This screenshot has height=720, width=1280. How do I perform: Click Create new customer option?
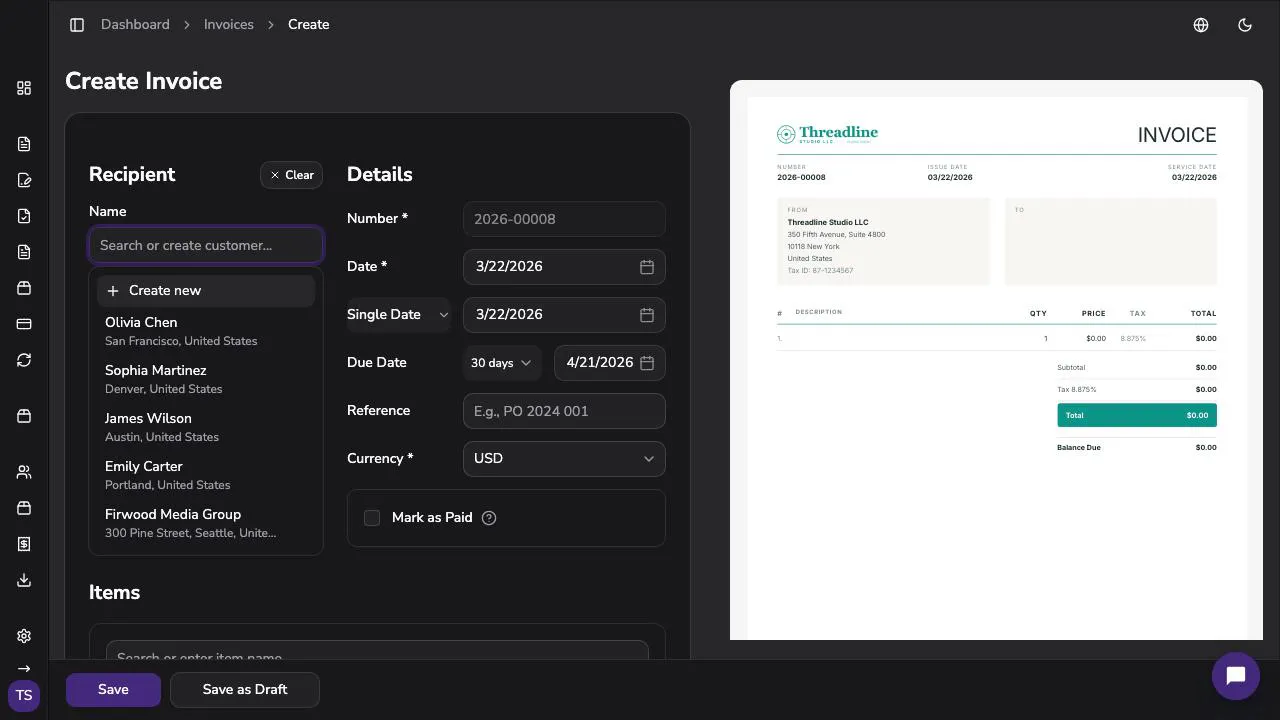click(x=206, y=291)
